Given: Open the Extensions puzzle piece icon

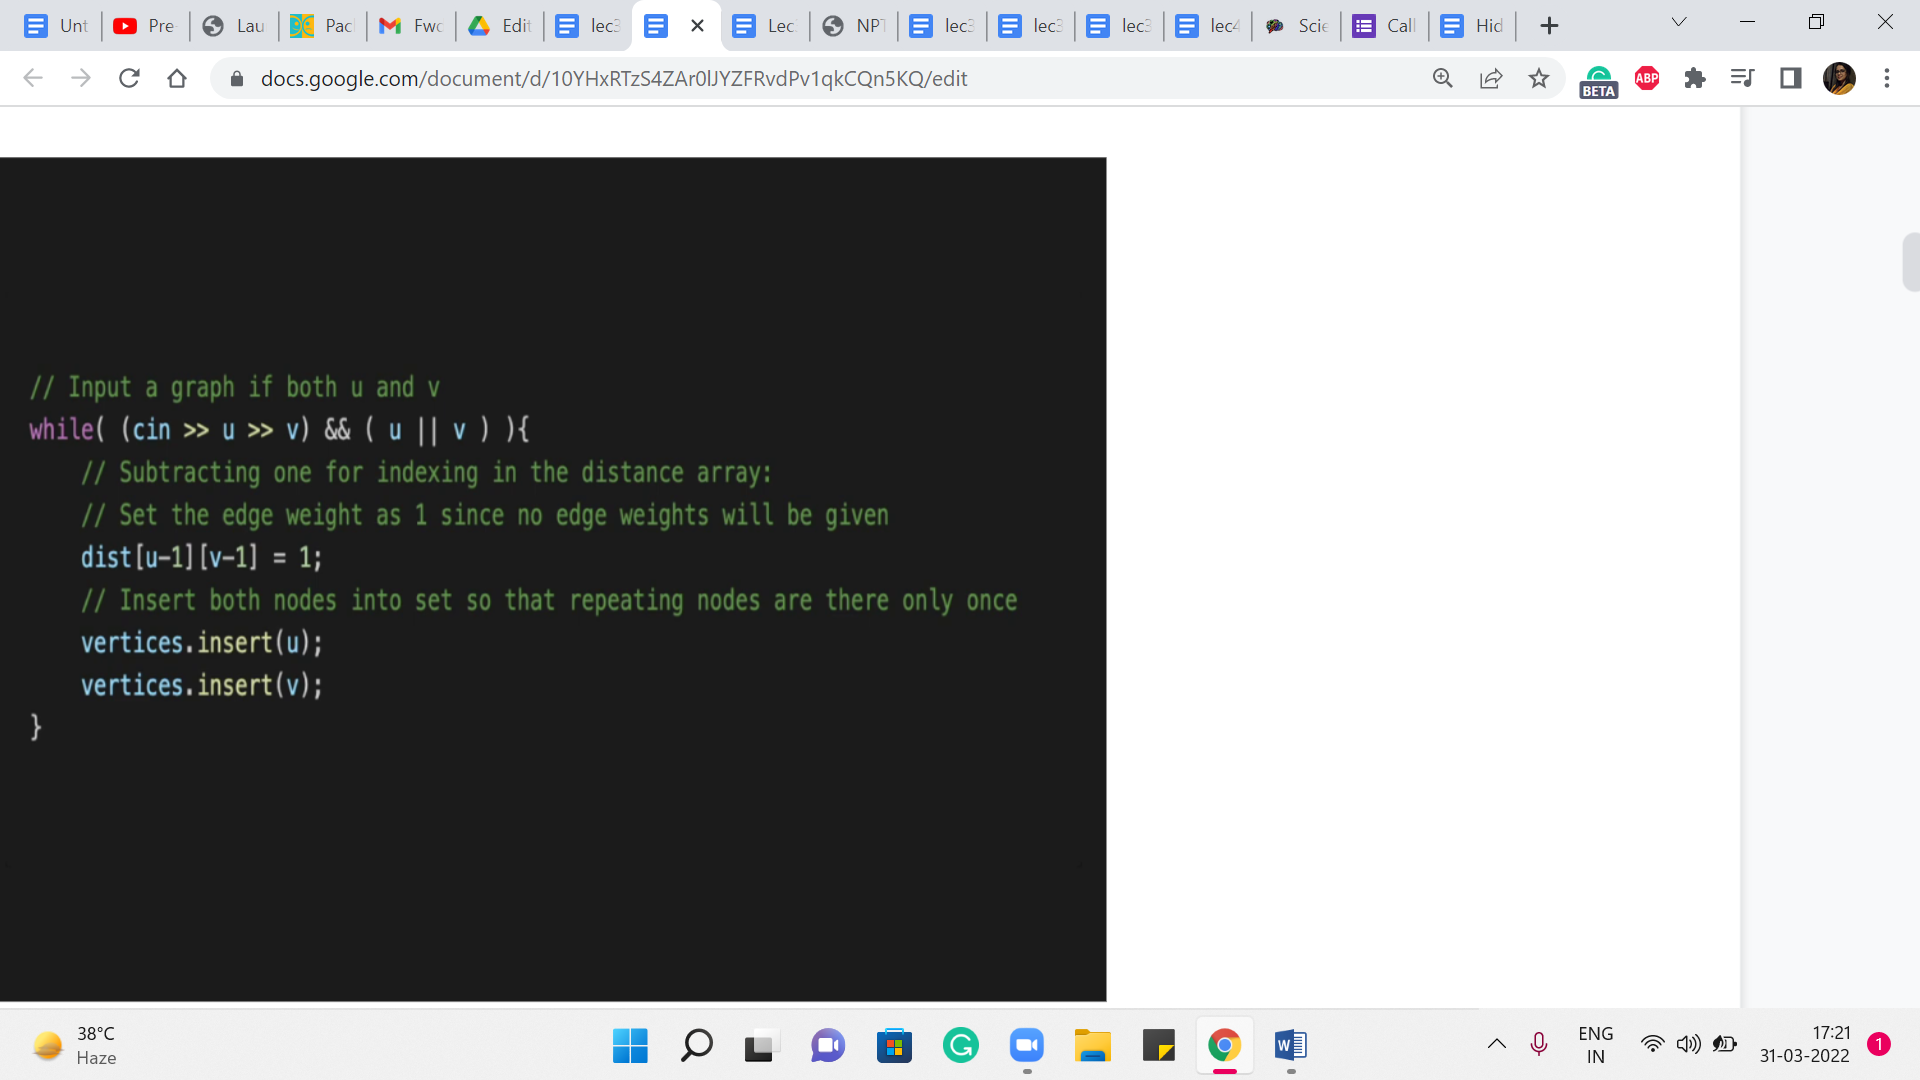Looking at the screenshot, I should (1695, 78).
